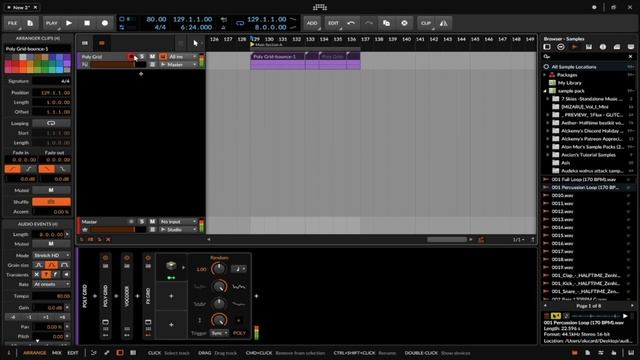The width and height of the screenshot is (640, 360).
Task: Collapse the sample pack folder
Action: tap(545, 91)
